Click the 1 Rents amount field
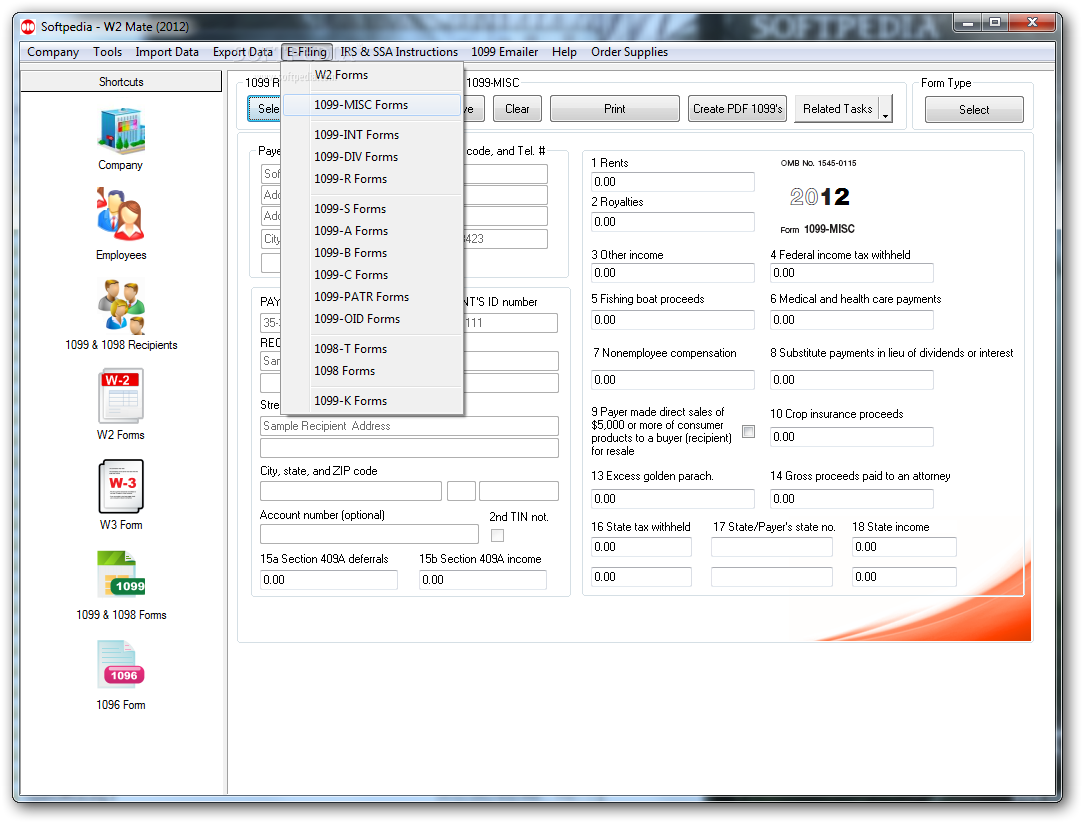This screenshot has height=823, width=1083. coord(672,182)
